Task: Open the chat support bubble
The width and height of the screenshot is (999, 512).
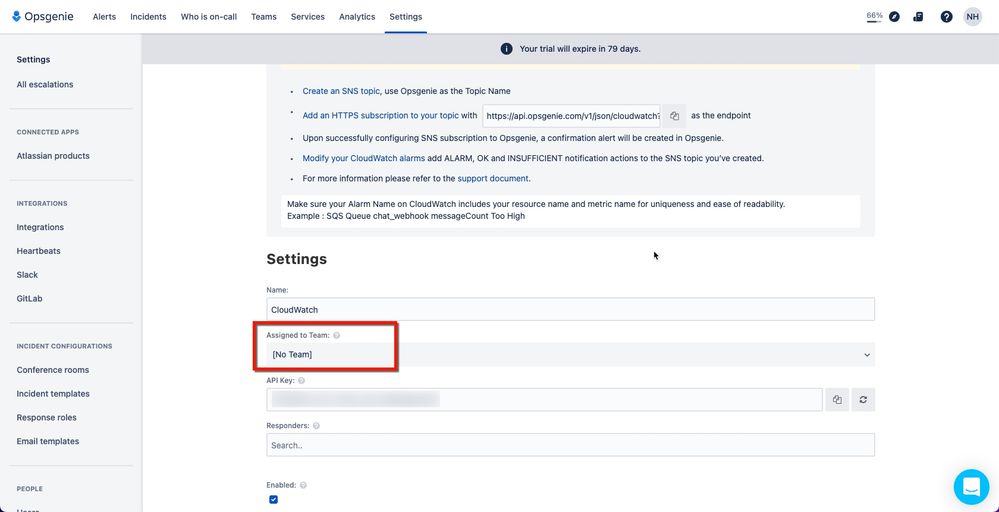Action: [x=971, y=487]
